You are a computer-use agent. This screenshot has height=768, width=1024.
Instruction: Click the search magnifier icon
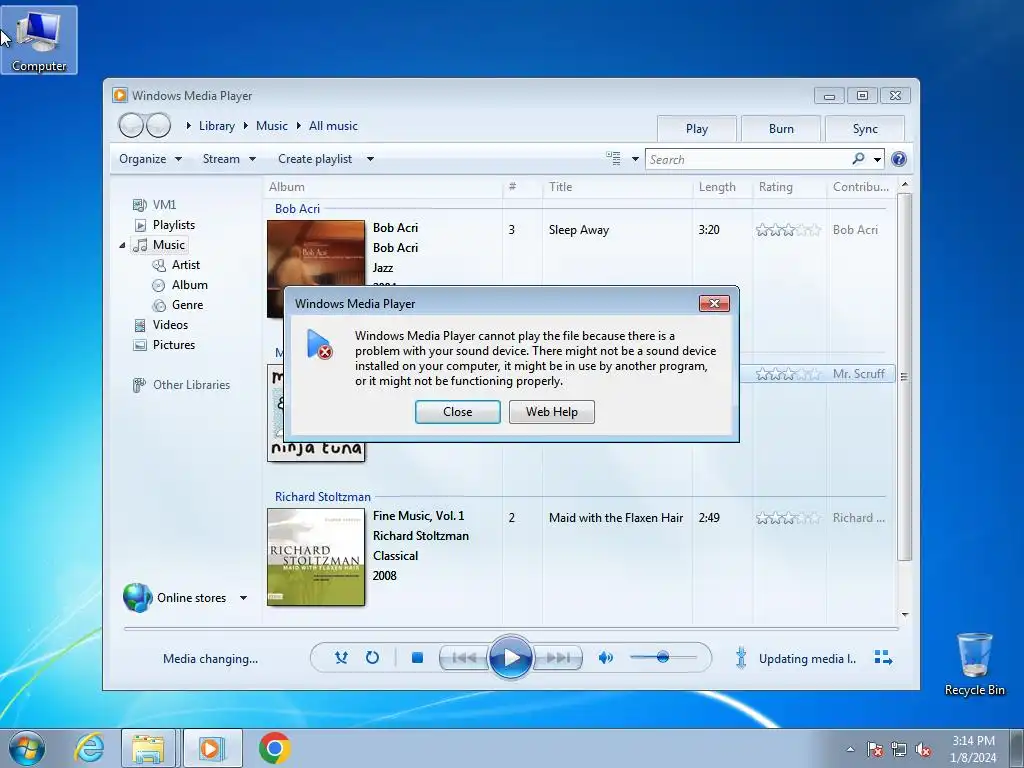pyautogui.click(x=858, y=159)
